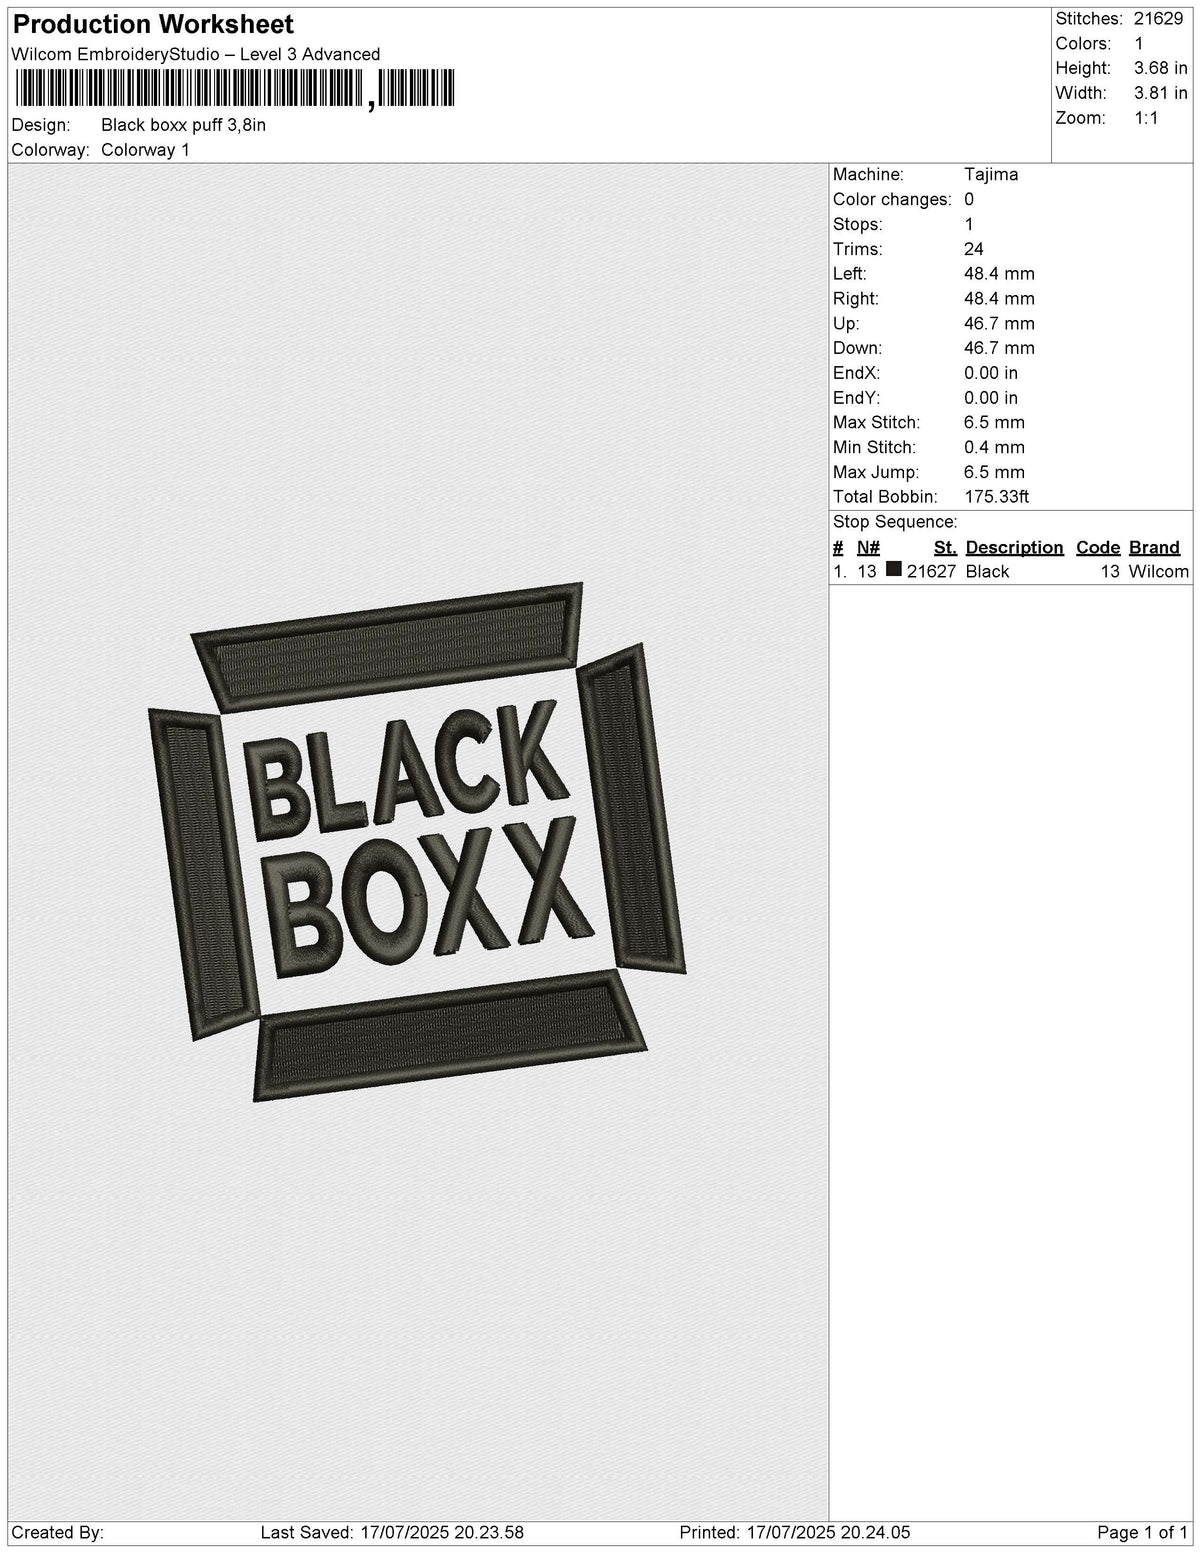This screenshot has width=1200, height=1553.
Task: Click the Stop Sequence heading
Action: (895, 522)
